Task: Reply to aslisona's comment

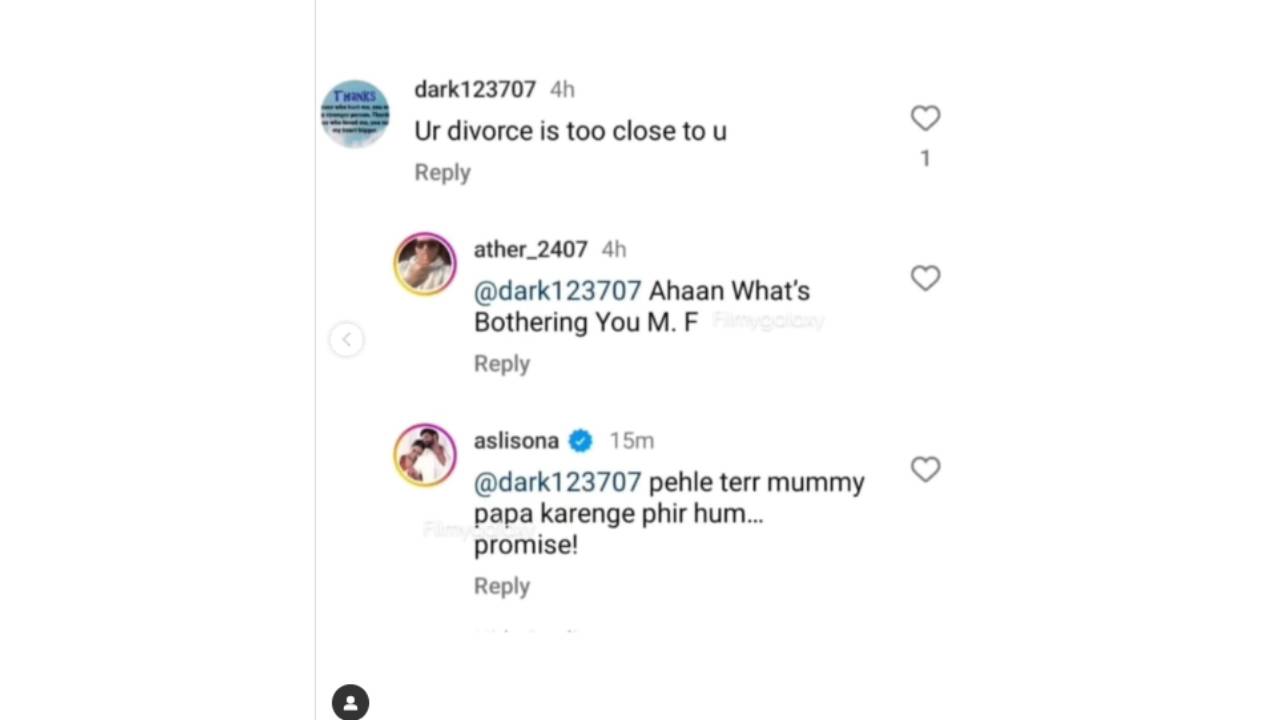Action: pyautogui.click(x=501, y=586)
